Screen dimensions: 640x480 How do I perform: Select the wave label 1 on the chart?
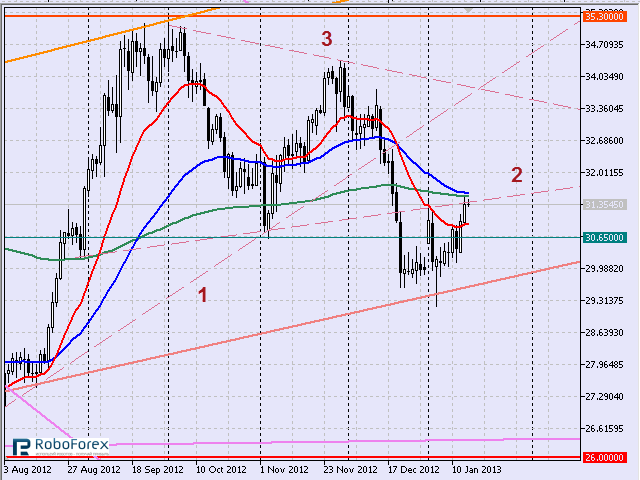coord(202,295)
